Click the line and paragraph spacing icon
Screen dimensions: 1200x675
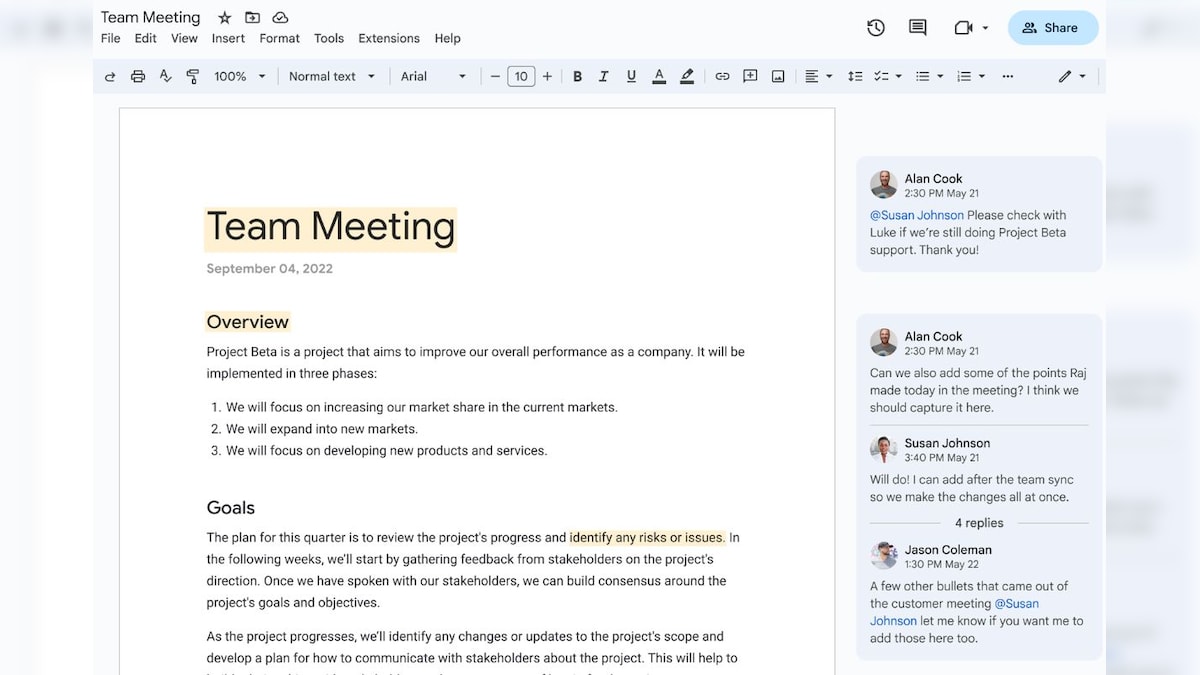pyautogui.click(x=855, y=76)
